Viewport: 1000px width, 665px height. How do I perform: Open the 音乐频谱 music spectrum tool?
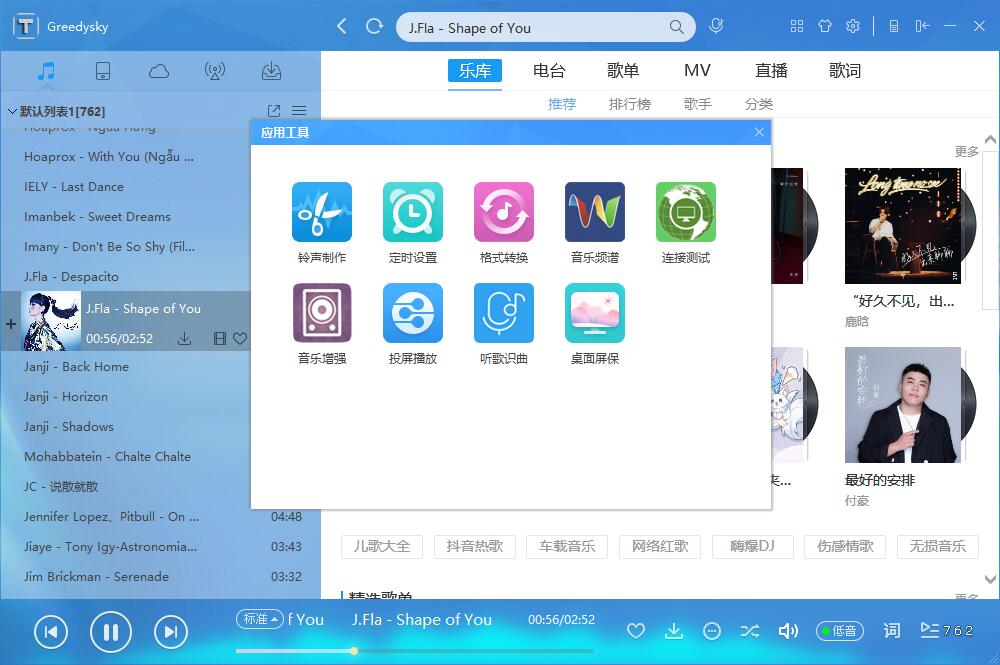594,212
